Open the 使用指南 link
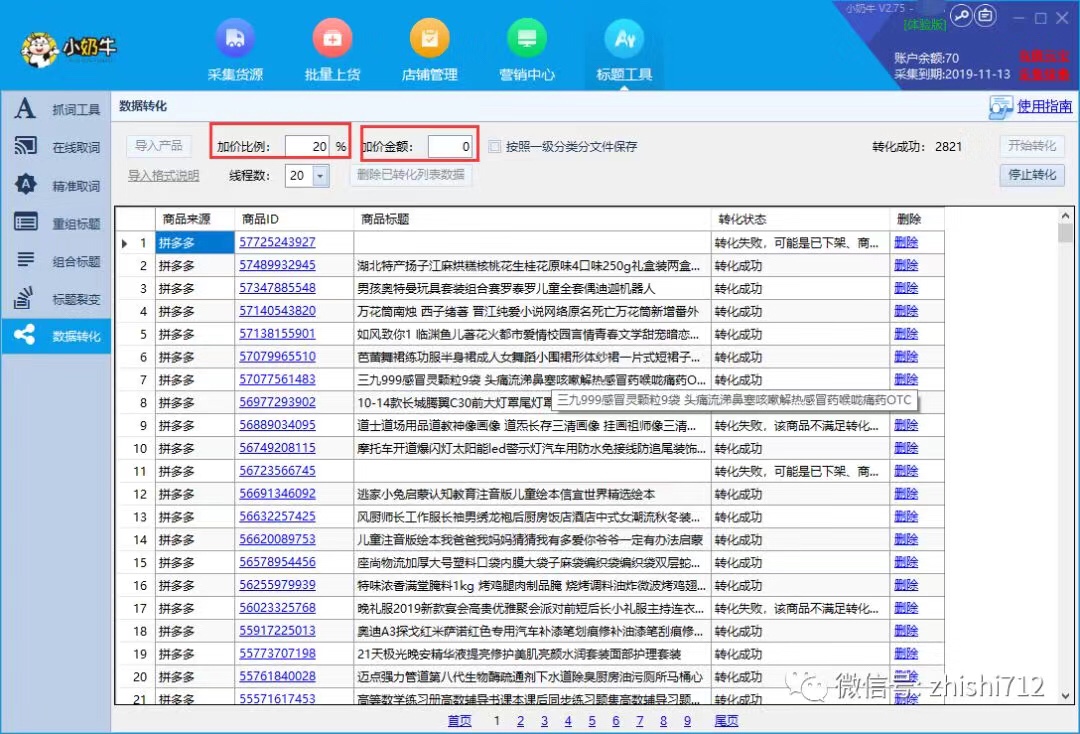The width and height of the screenshot is (1080, 734). point(1044,106)
